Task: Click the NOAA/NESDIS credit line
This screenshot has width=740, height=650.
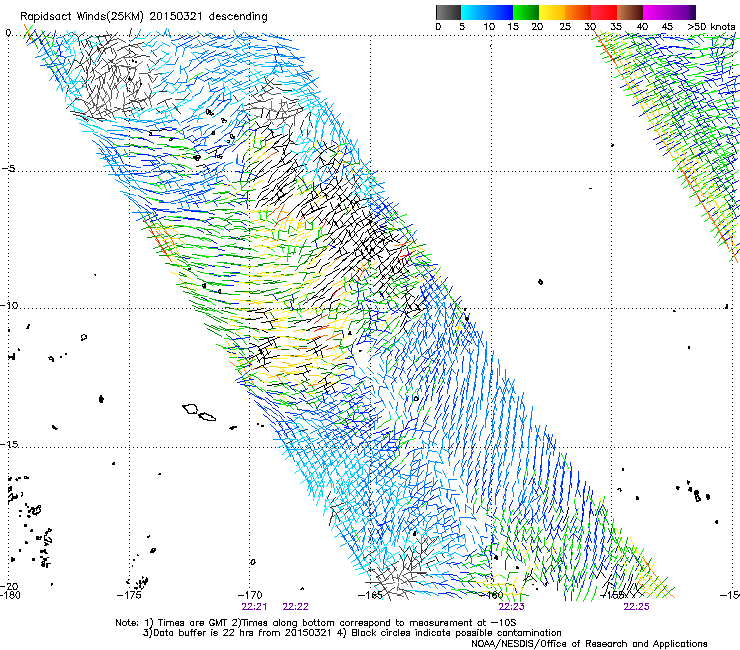Action: [589, 643]
